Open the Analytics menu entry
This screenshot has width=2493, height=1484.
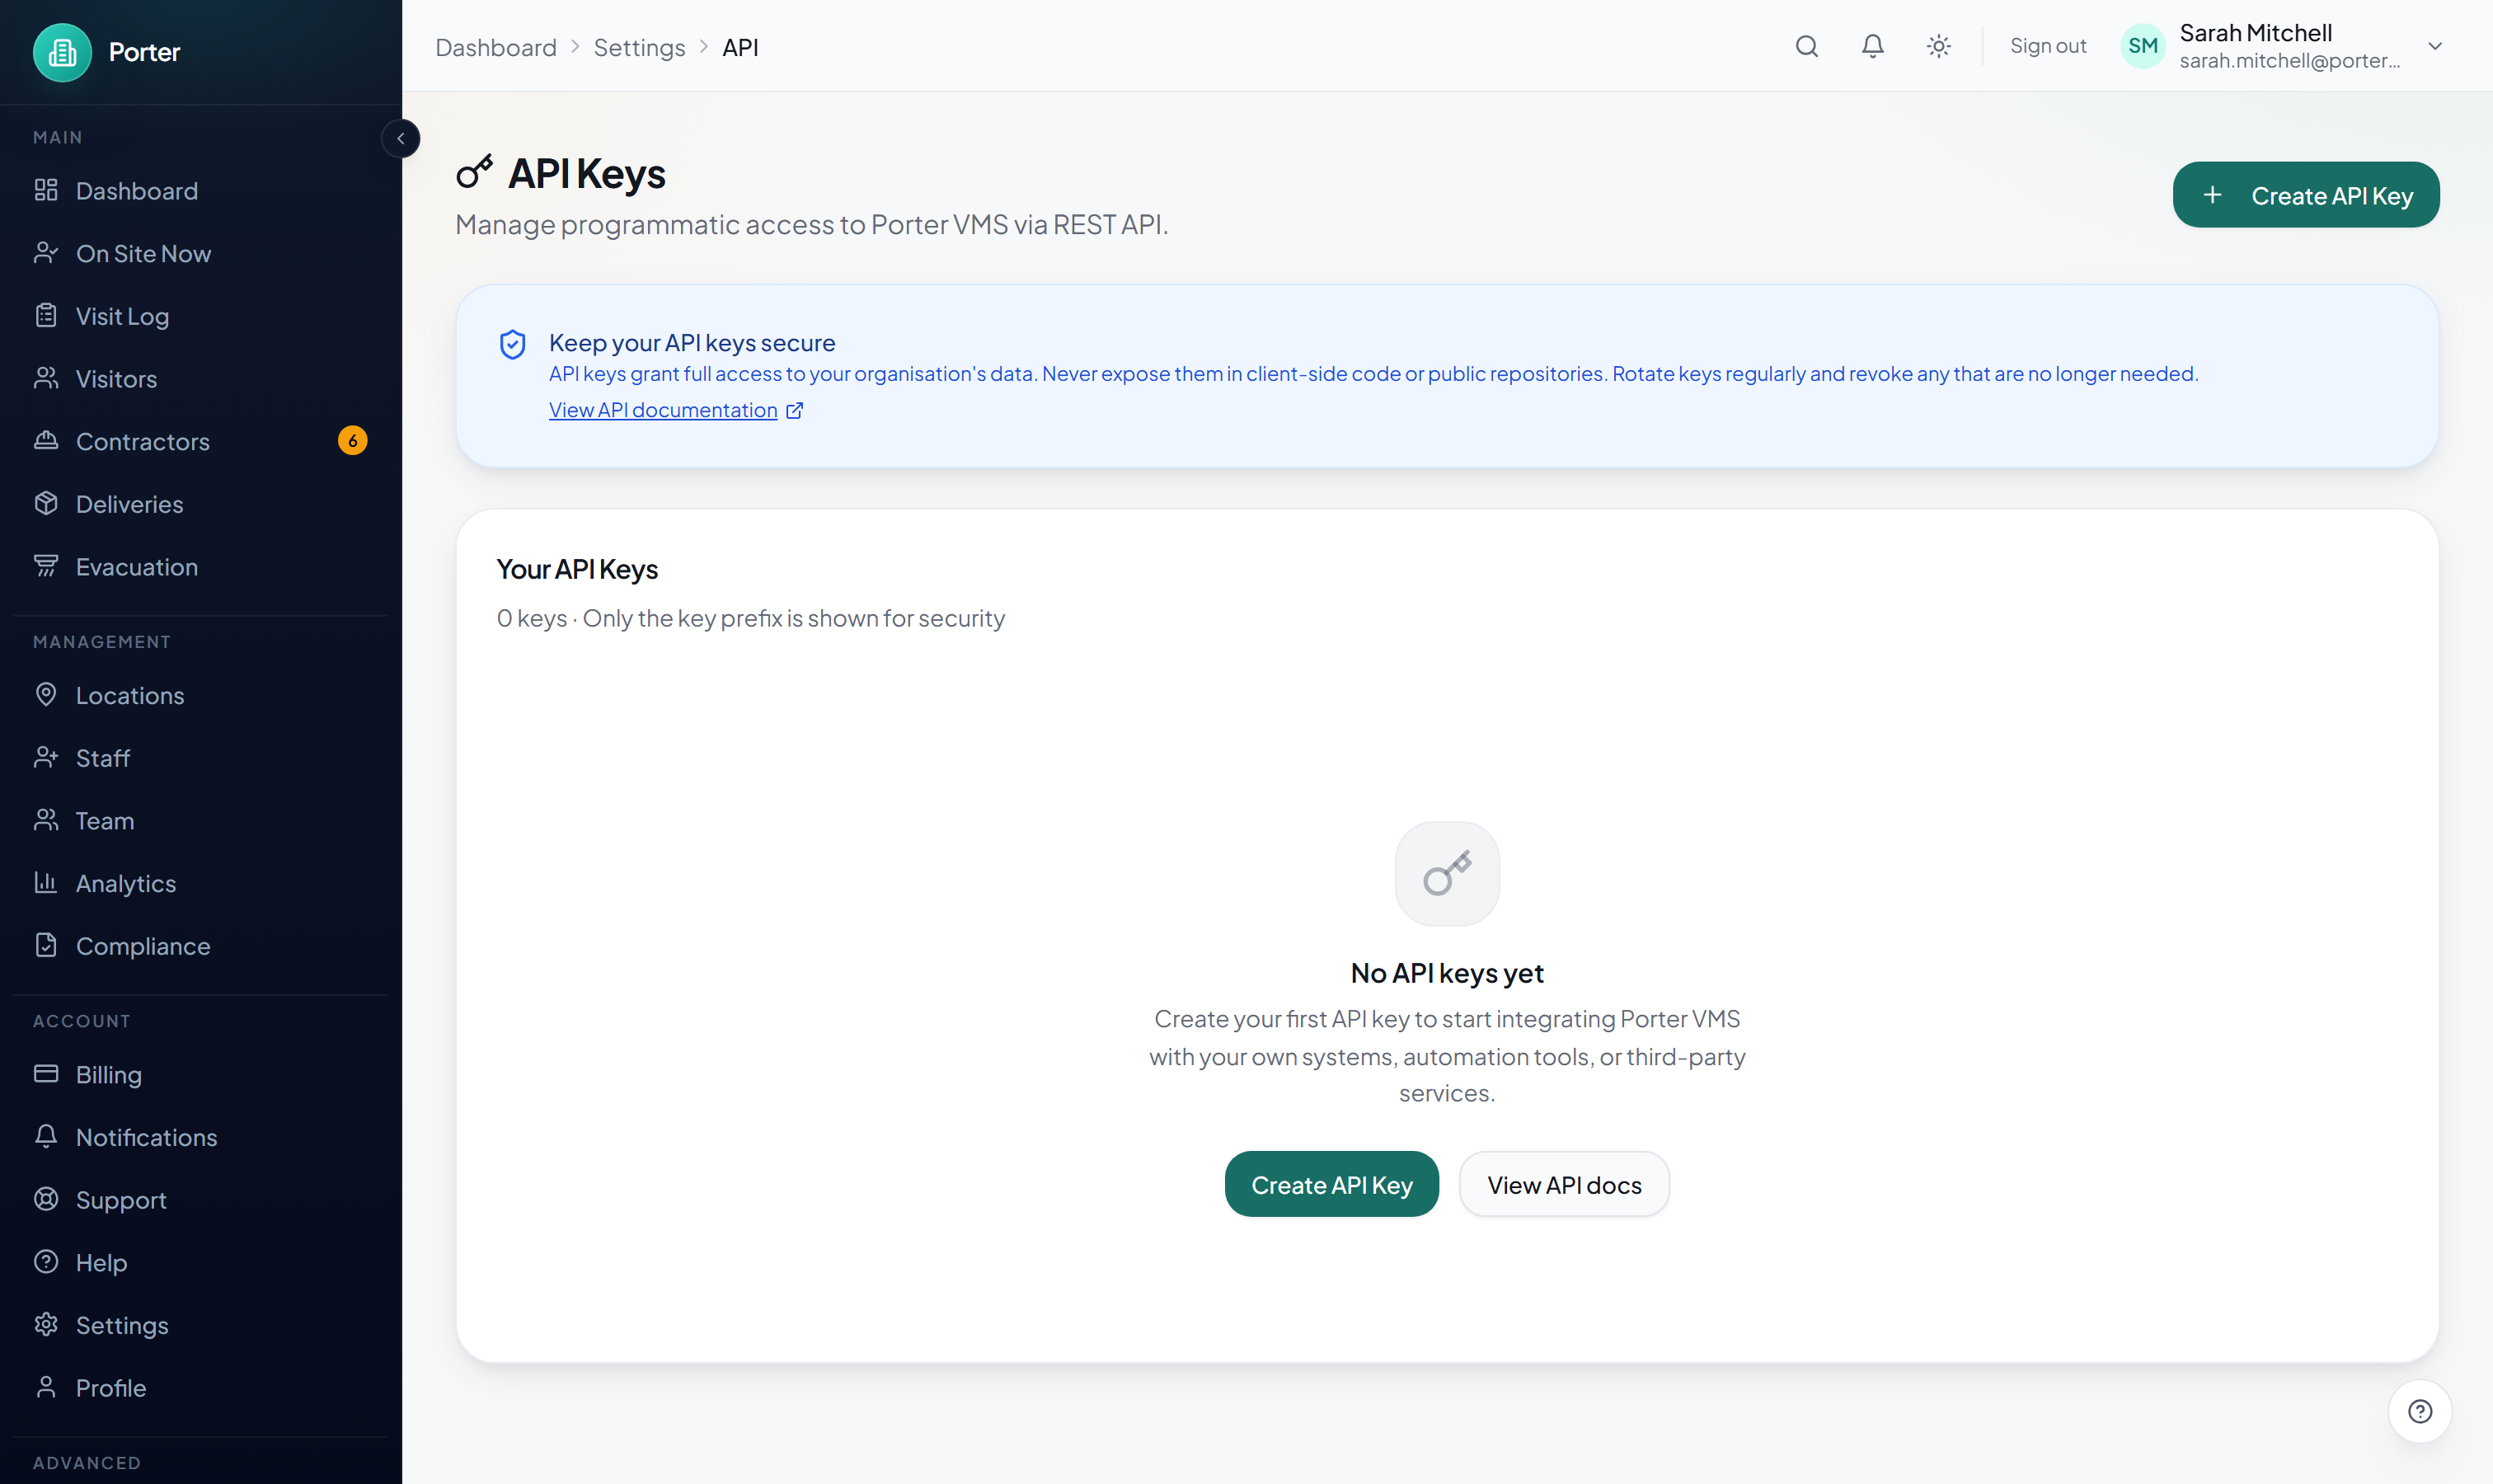tap(200, 883)
